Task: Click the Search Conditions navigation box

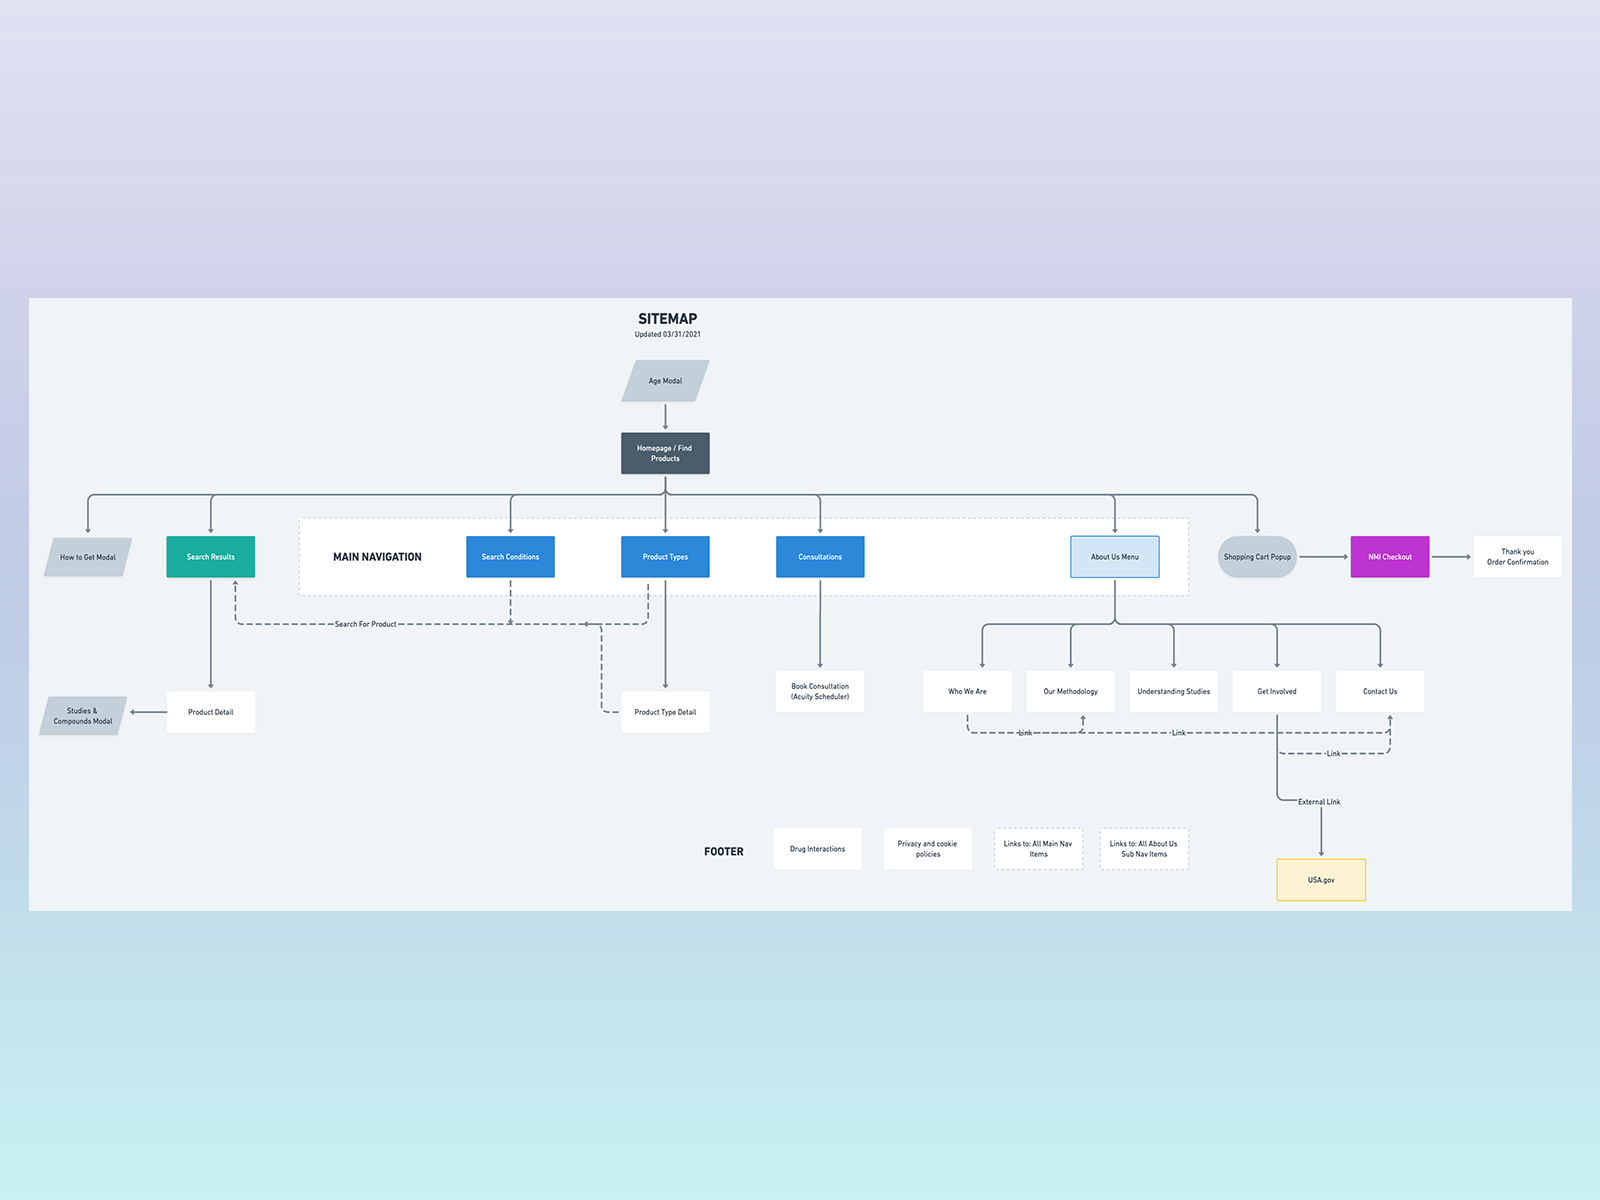Action: [510, 557]
